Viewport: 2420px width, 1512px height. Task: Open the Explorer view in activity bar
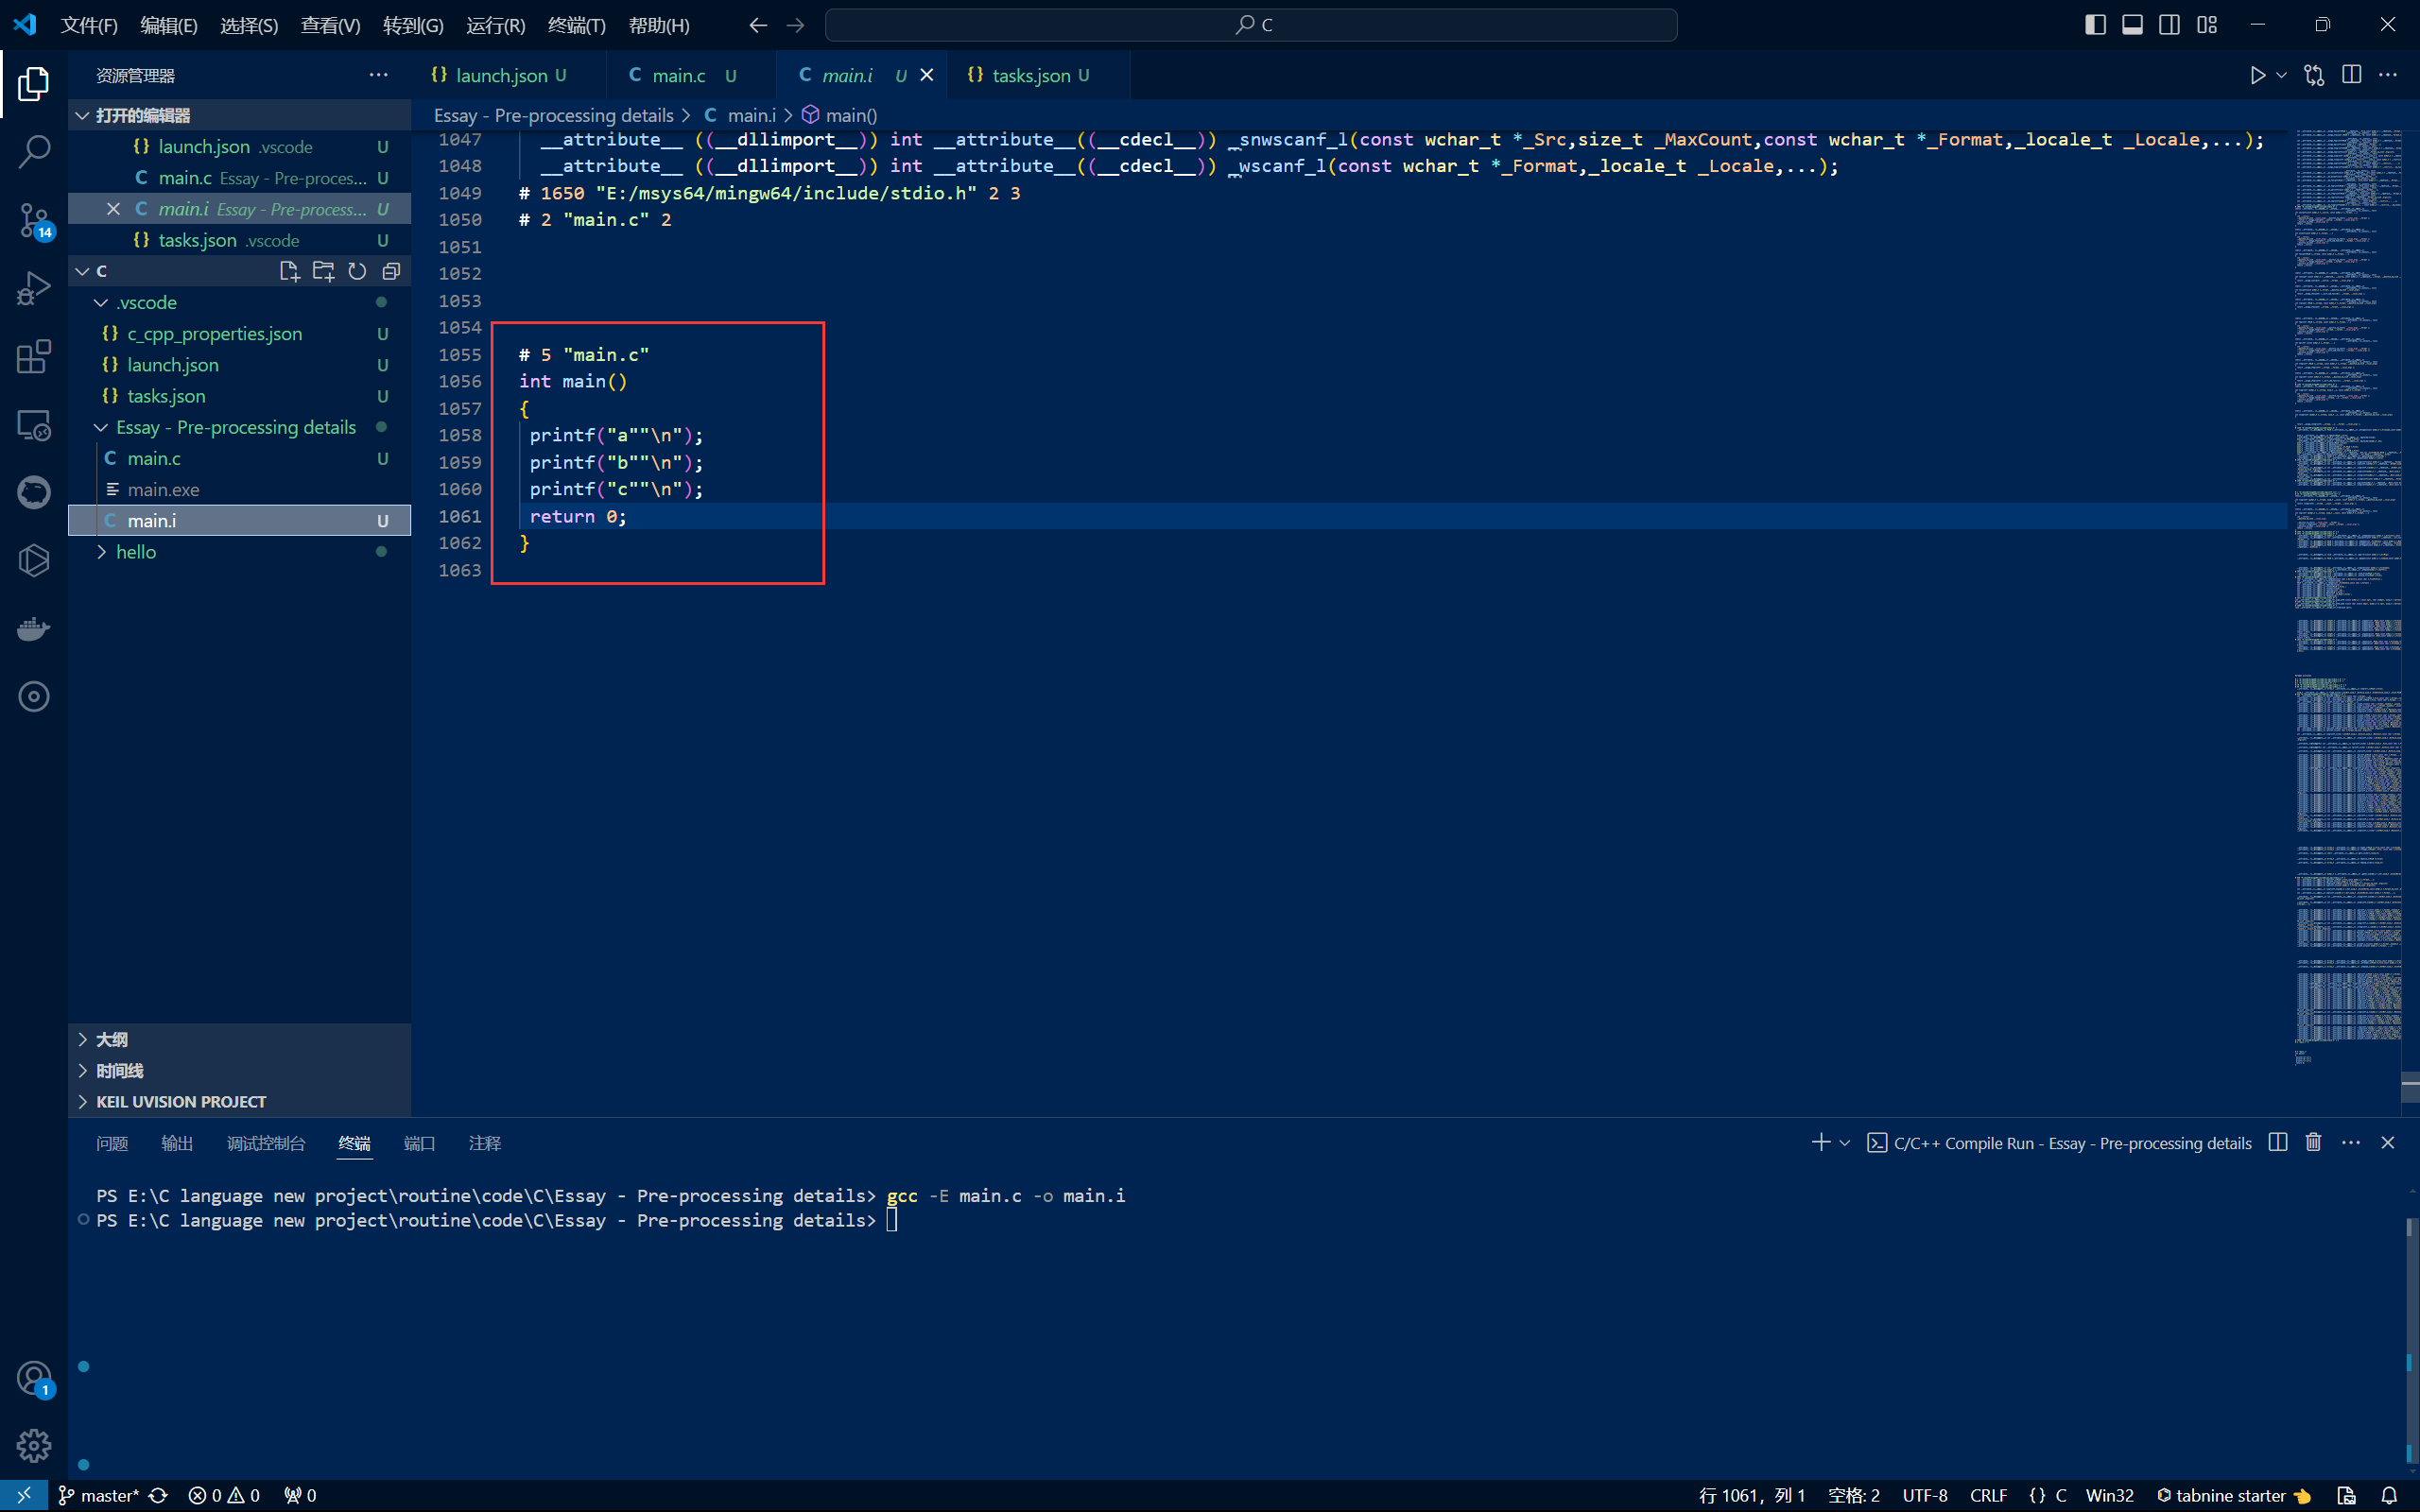click(34, 84)
